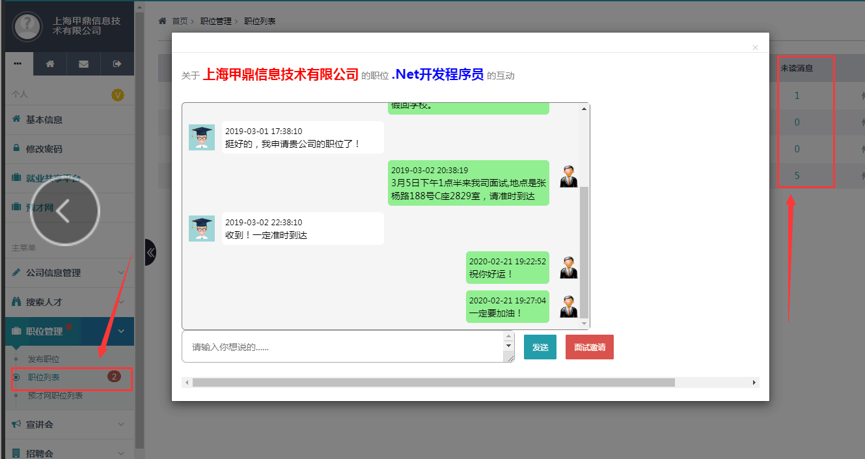Click the chat vertical scrollbar thumb

coord(584,253)
